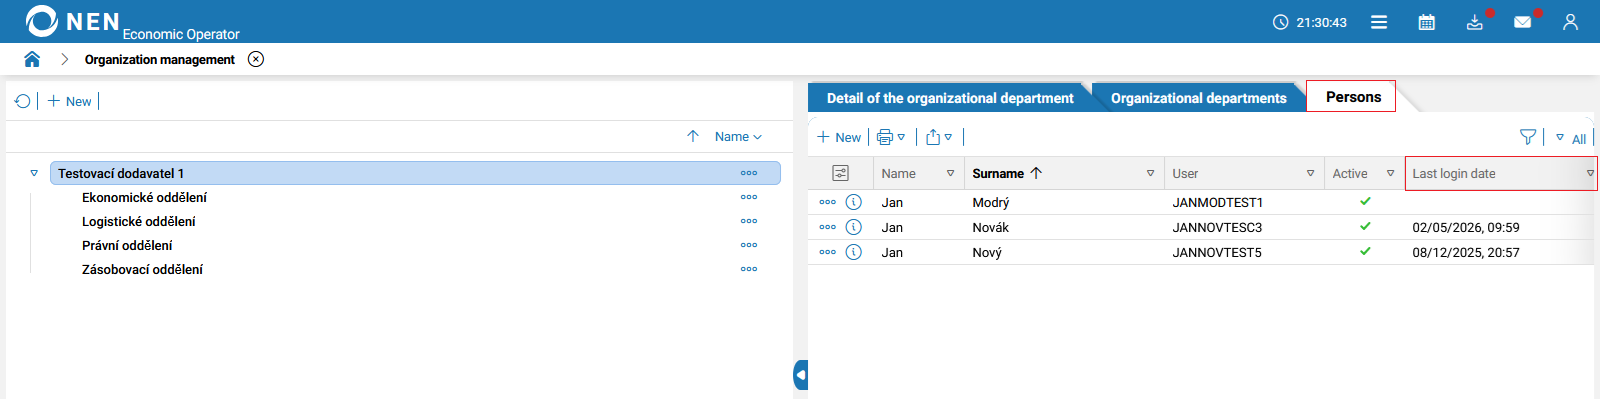Viewport: 1600px width, 399px height.
Task: Show info for Jan Nový
Action: (853, 252)
